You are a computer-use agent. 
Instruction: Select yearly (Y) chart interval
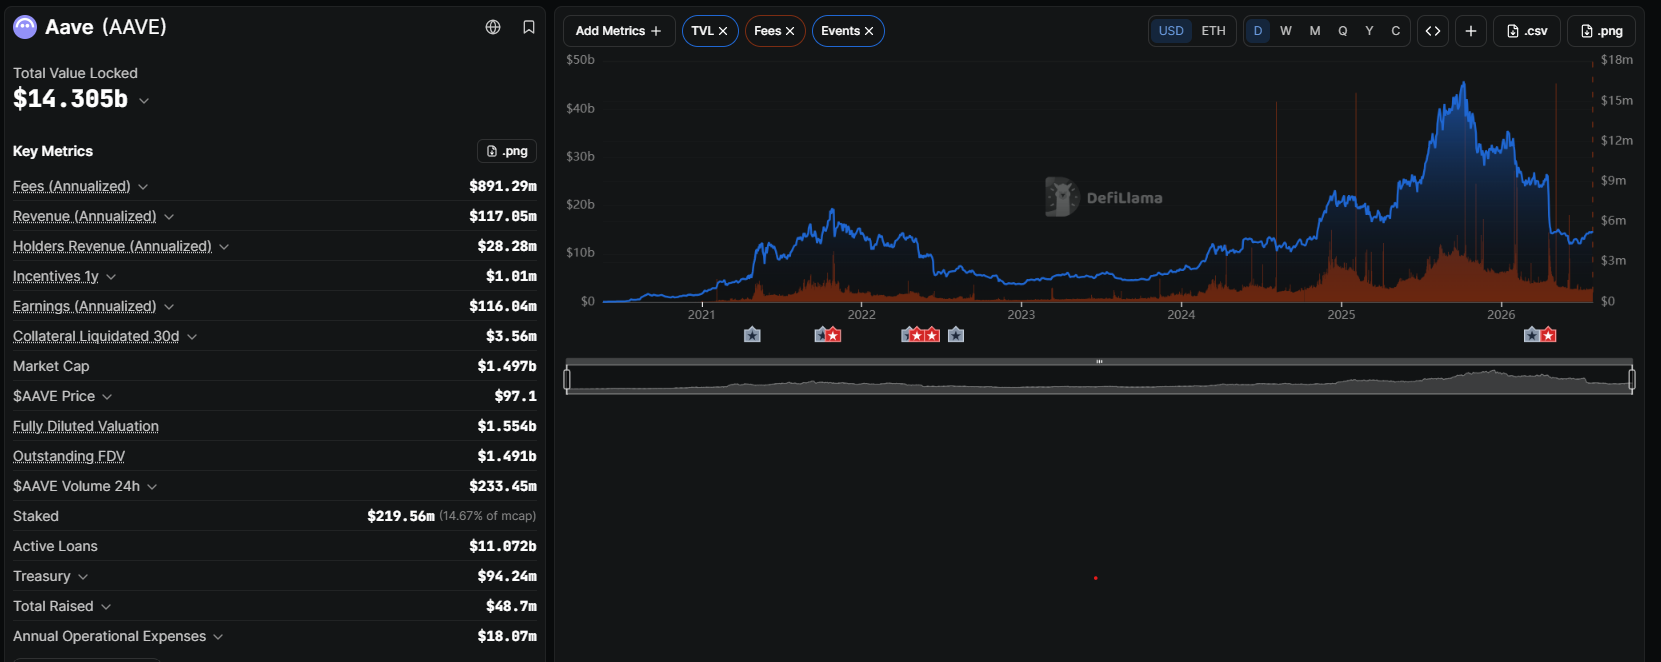pos(1370,31)
